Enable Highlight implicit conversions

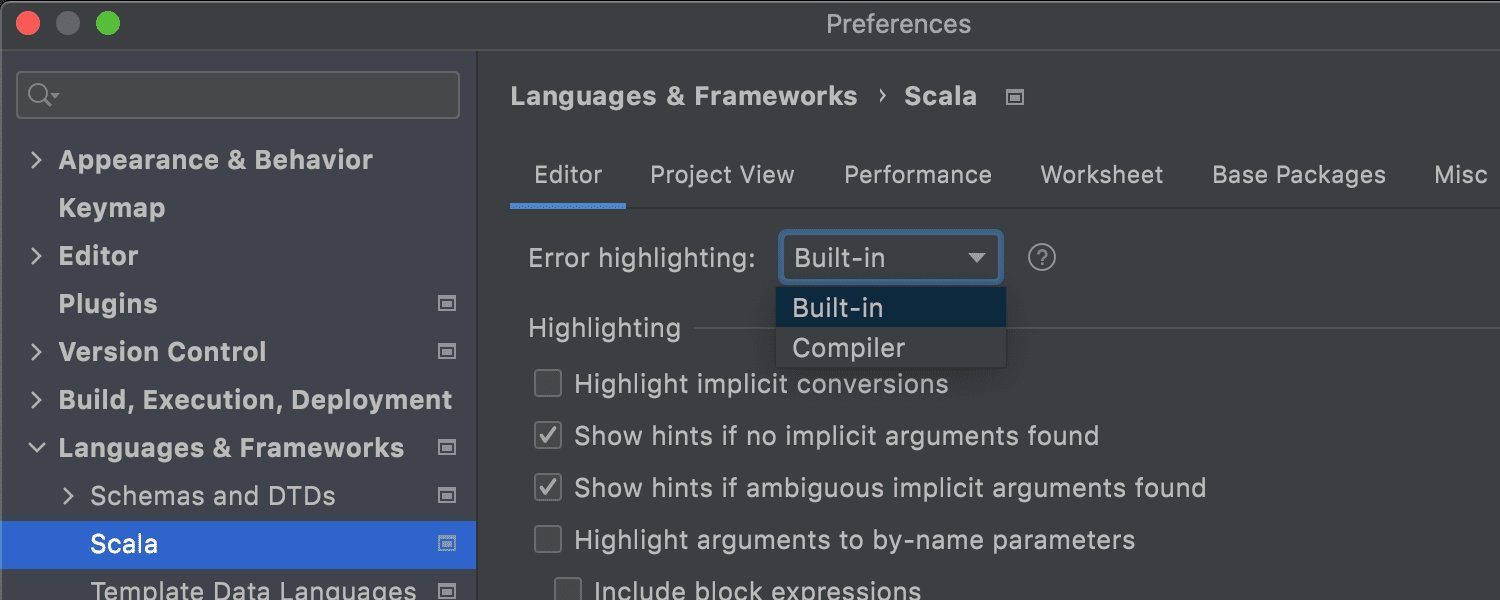pyautogui.click(x=548, y=383)
